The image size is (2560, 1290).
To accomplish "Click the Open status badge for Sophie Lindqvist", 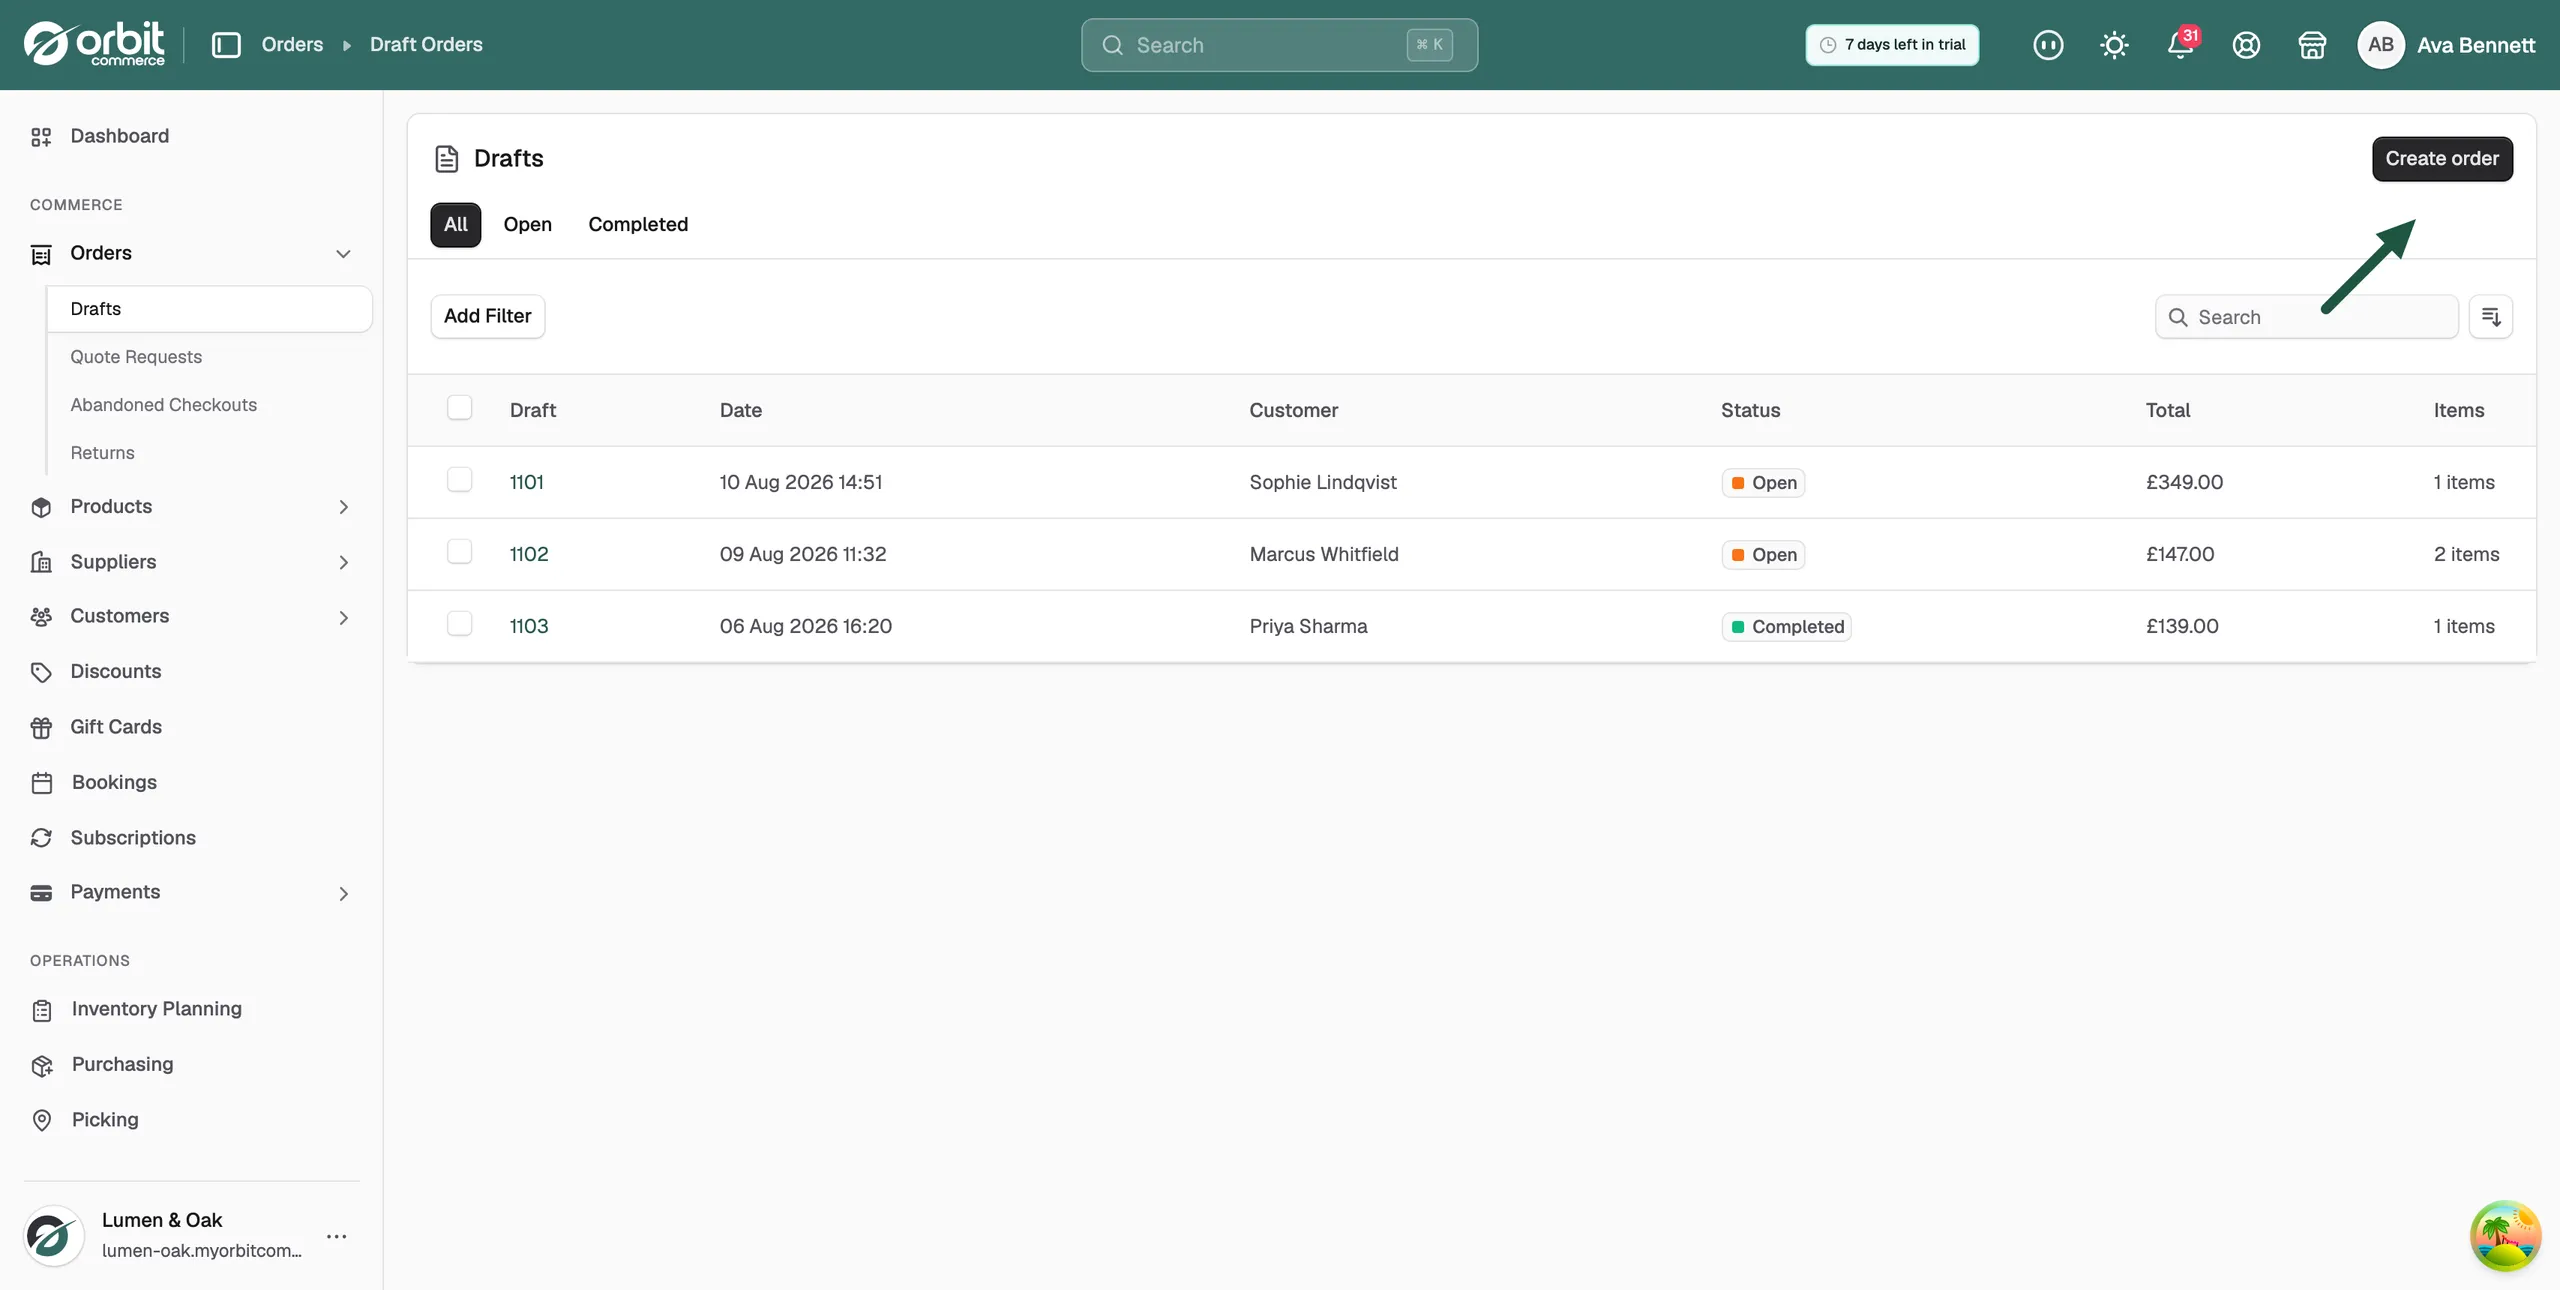I will (1764, 483).
